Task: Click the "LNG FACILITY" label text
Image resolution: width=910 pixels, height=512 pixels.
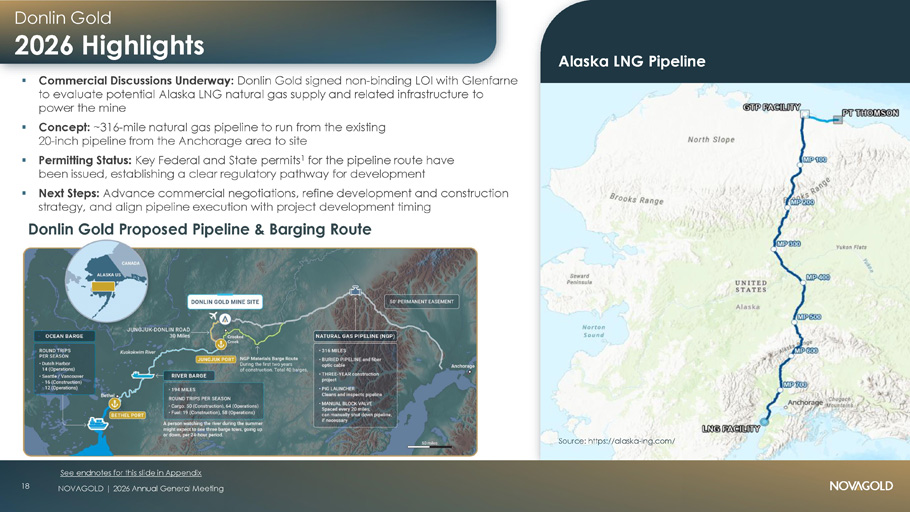Action: click(x=731, y=429)
